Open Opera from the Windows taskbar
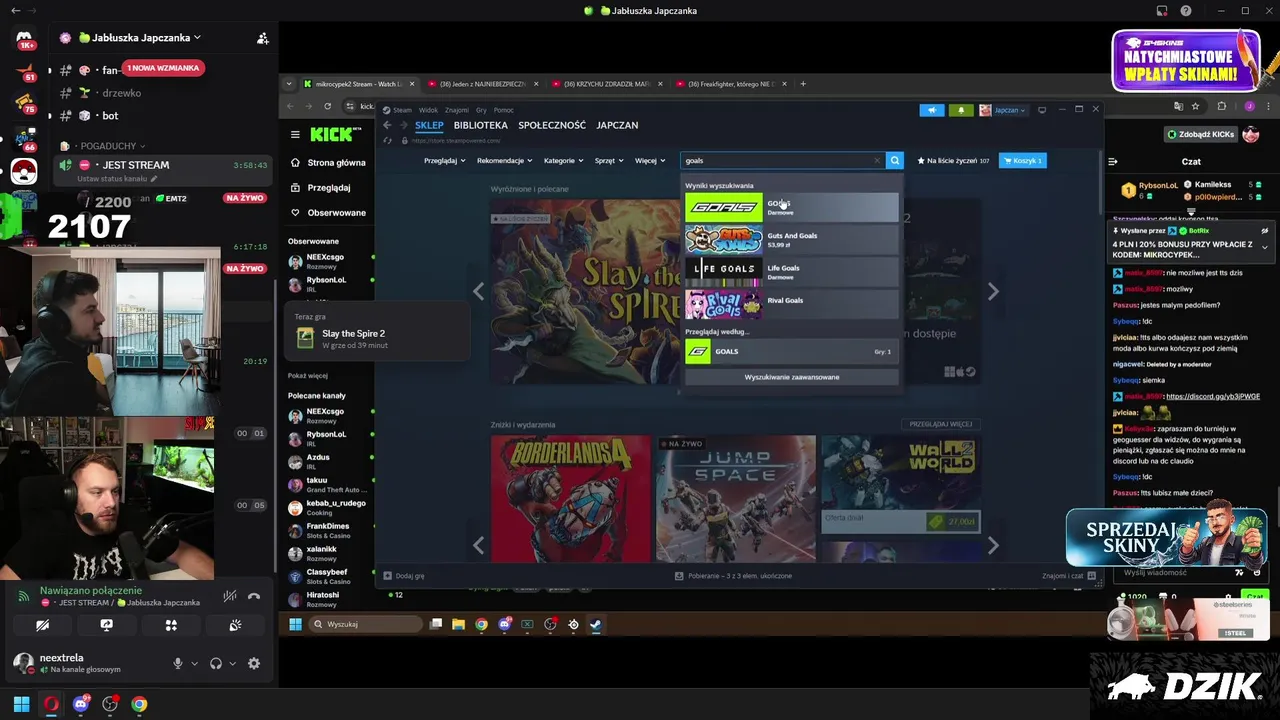Viewport: 1280px width, 720px height. (x=51, y=704)
